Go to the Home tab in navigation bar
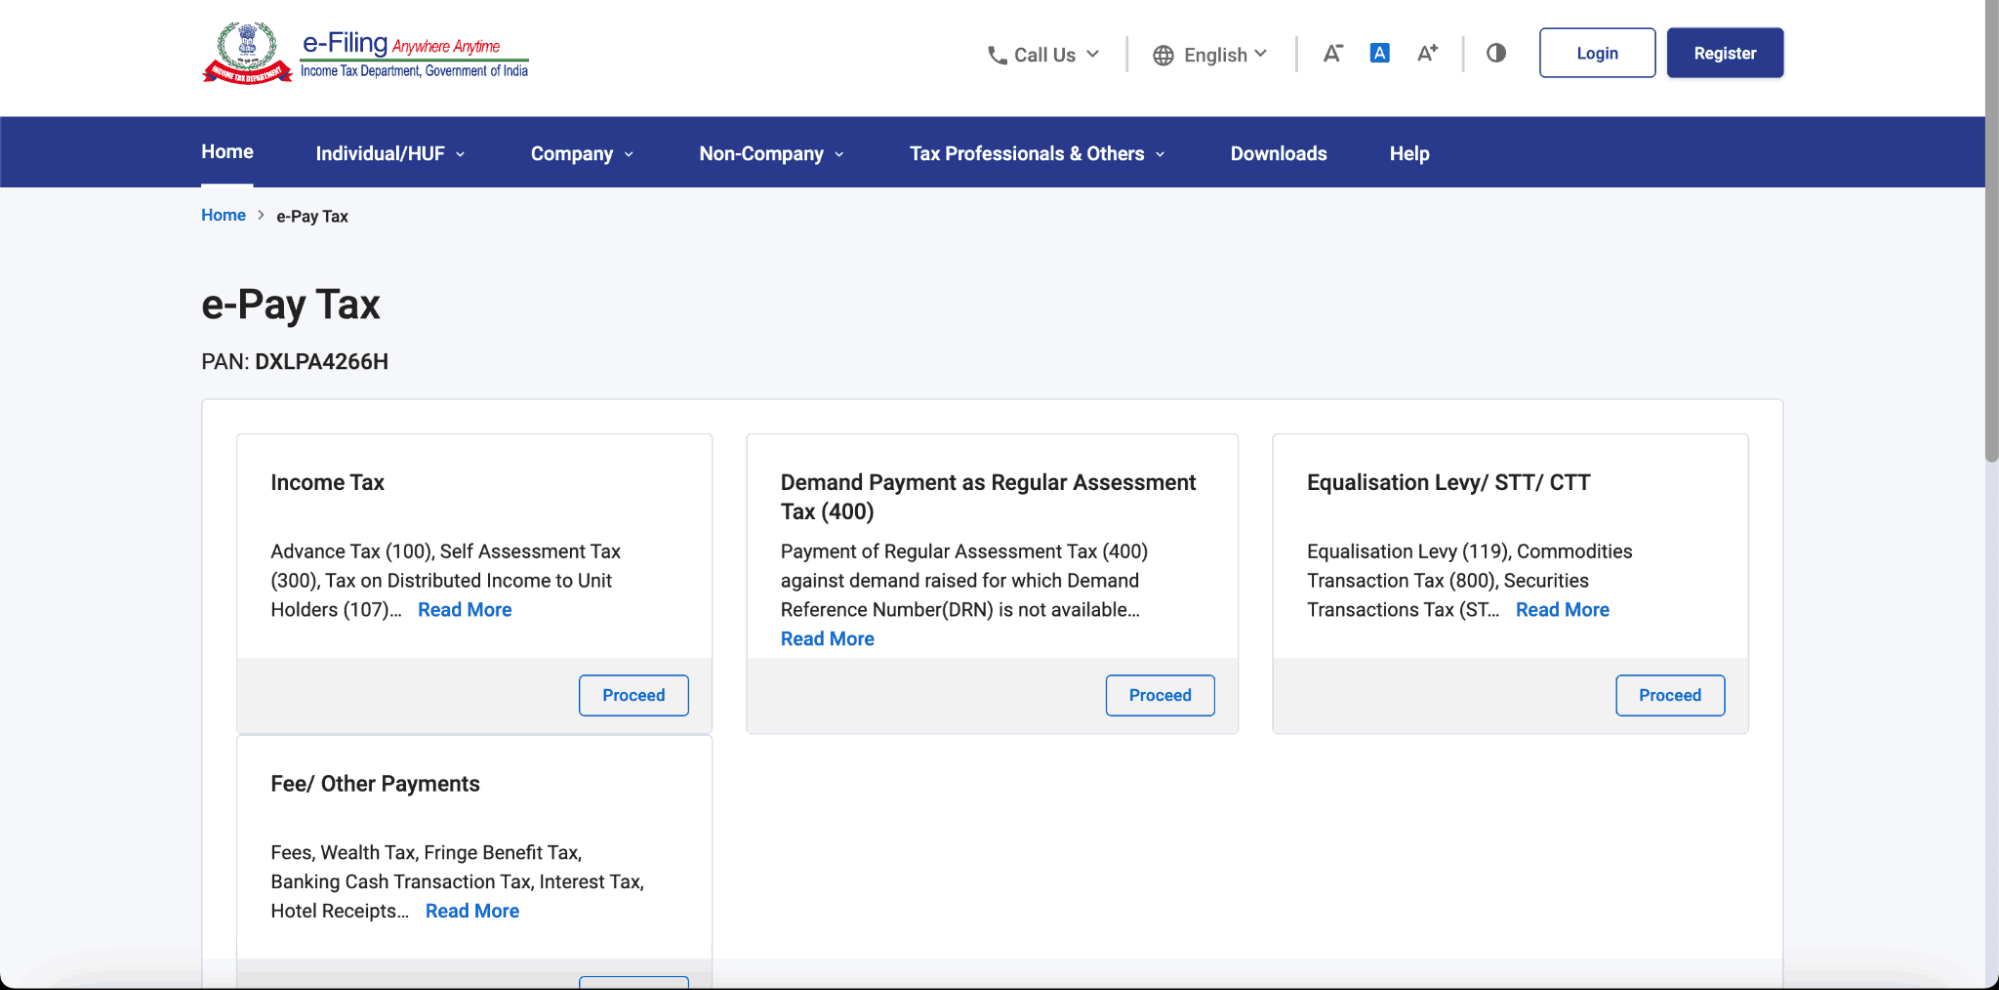The height and width of the screenshot is (990, 1999). click(x=227, y=152)
